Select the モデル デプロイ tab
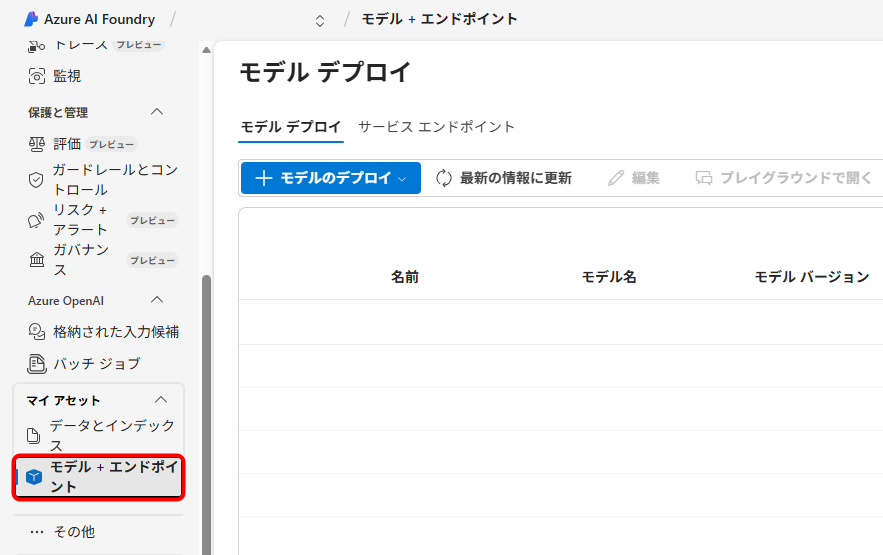This screenshot has height=555, width=883. 291,127
